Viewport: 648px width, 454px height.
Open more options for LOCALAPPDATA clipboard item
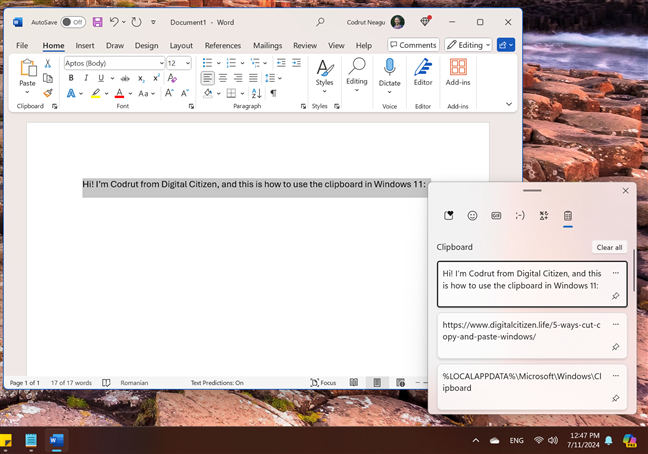tap(615, 376)
